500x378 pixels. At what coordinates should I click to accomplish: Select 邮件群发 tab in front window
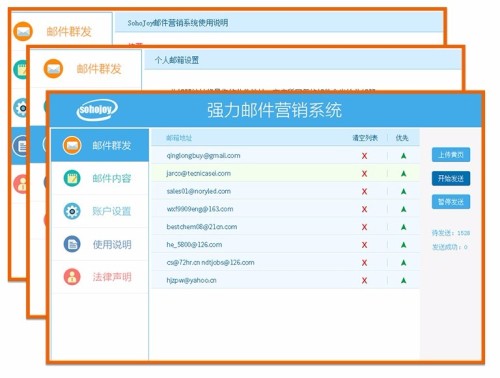(x=100, y=145)
